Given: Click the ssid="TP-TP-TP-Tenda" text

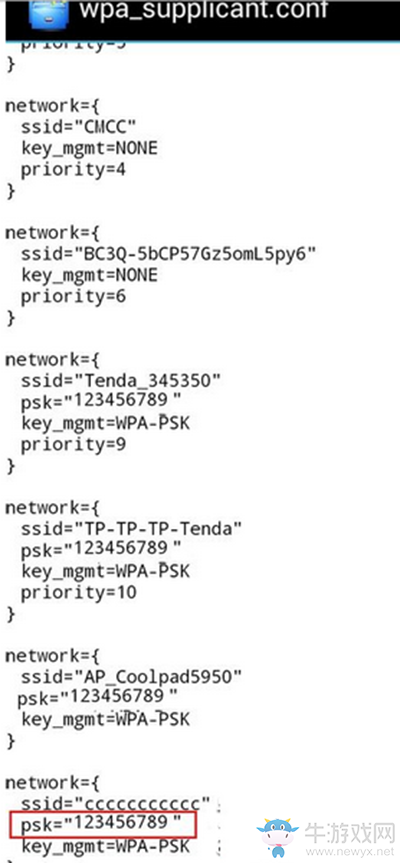Looking at the screenshot, I should coord(131,528).
